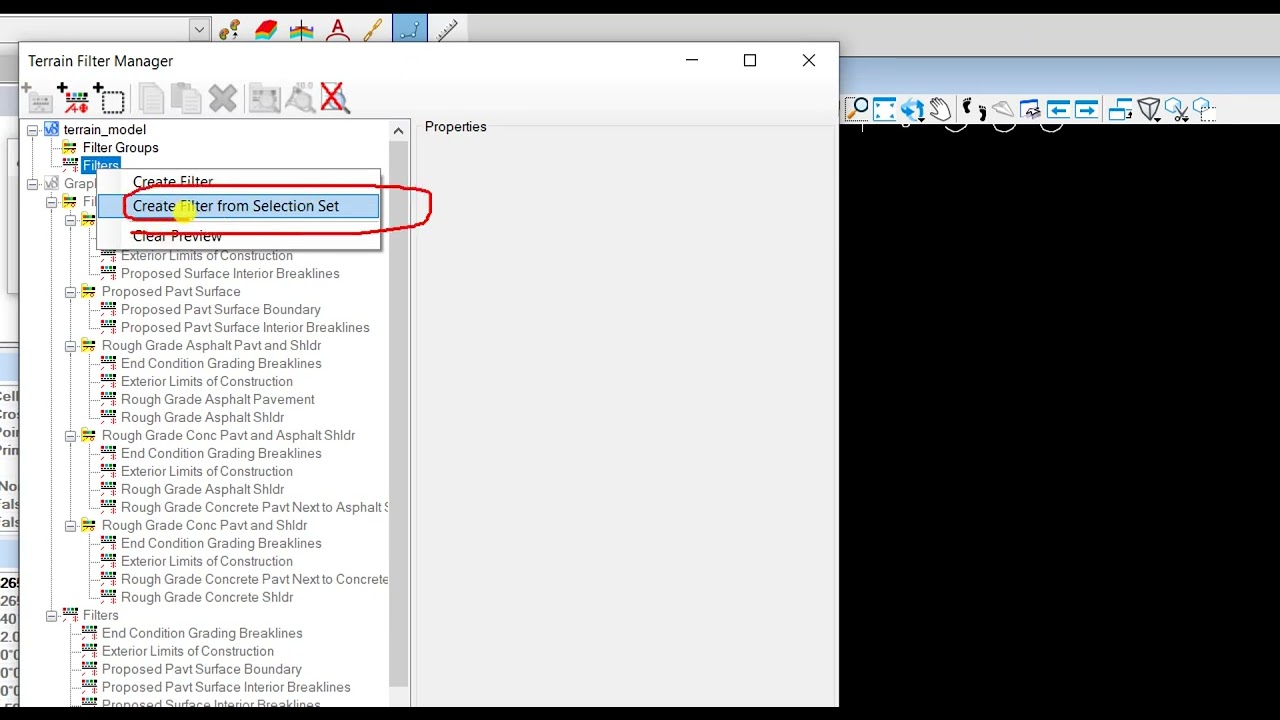Select the red text A tool icon
1280x720 pixels.
coord(338,30)
